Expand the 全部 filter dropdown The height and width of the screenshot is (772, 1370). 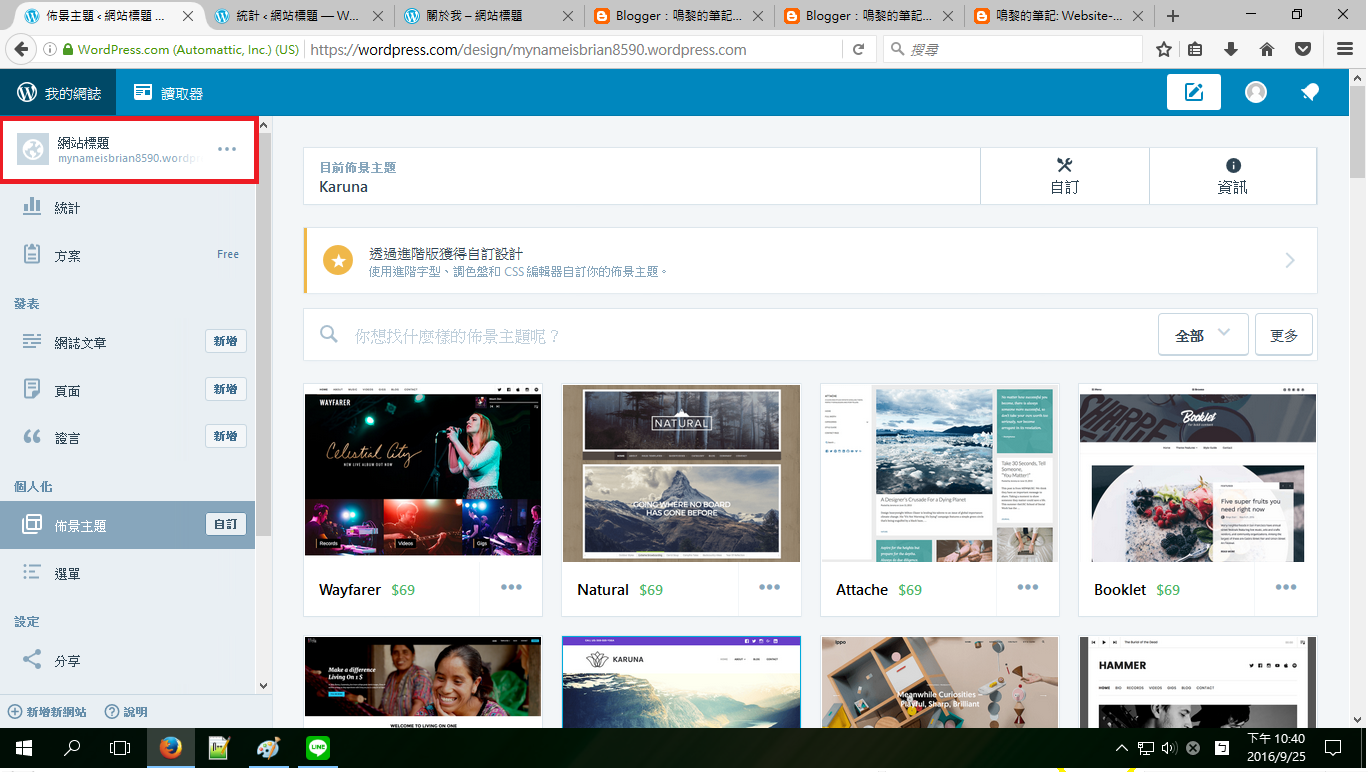click(x=1203, y=335)
